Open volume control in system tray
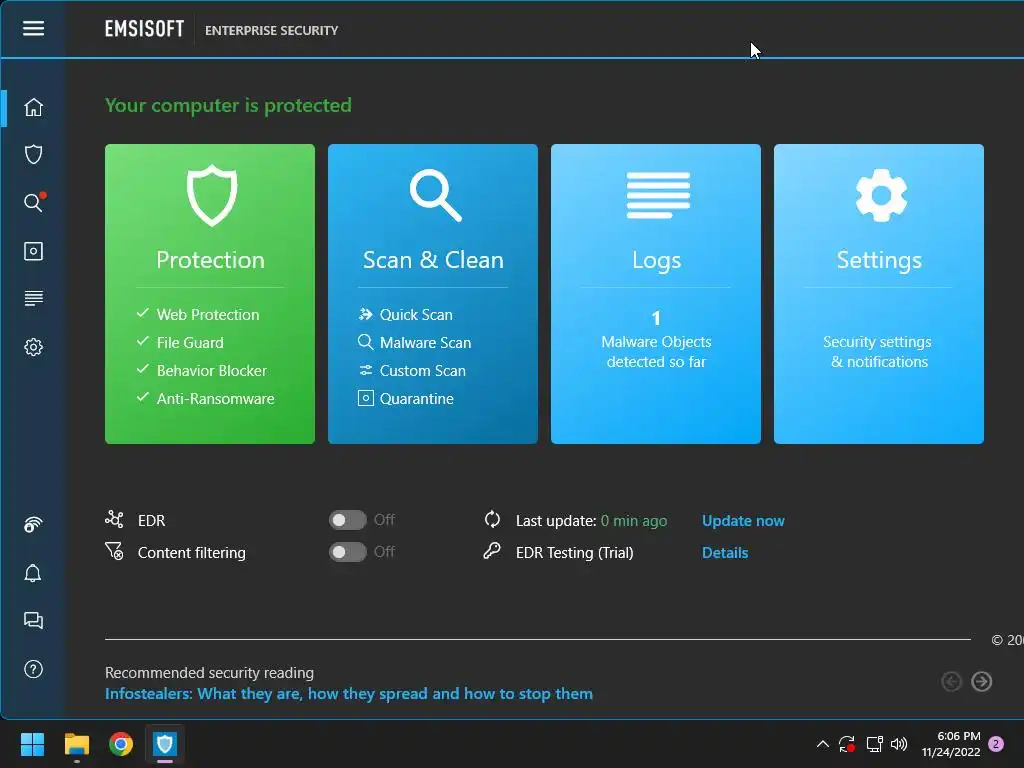Screen dimensions: 1024x768 tap(899, 744)
